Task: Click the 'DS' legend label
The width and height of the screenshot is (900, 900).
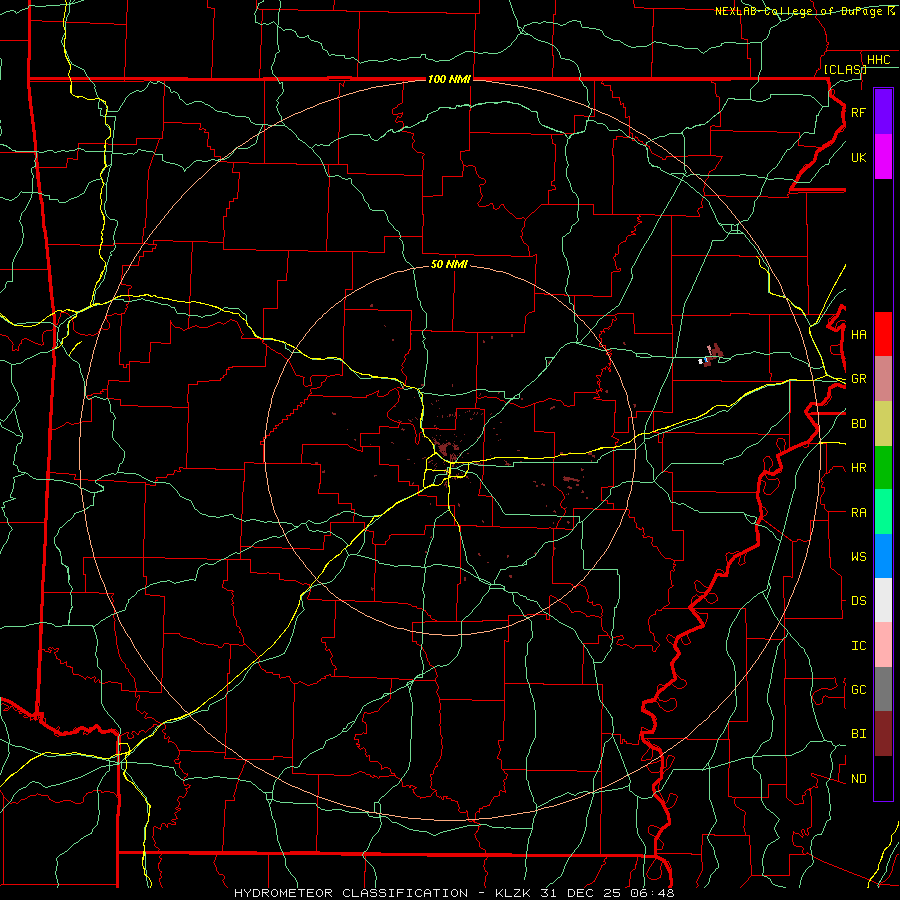Action: coord(858,601)
